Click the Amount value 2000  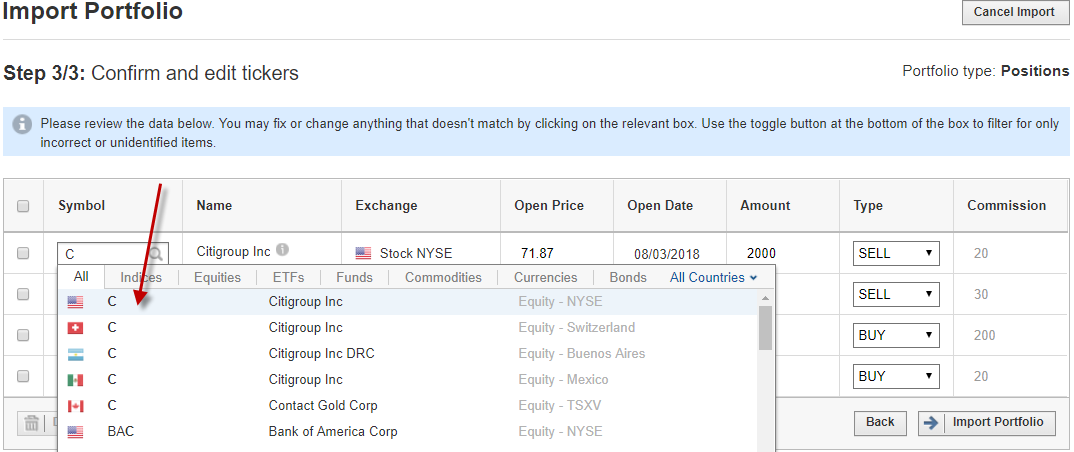pyautogui.click(x=762, y=253)
